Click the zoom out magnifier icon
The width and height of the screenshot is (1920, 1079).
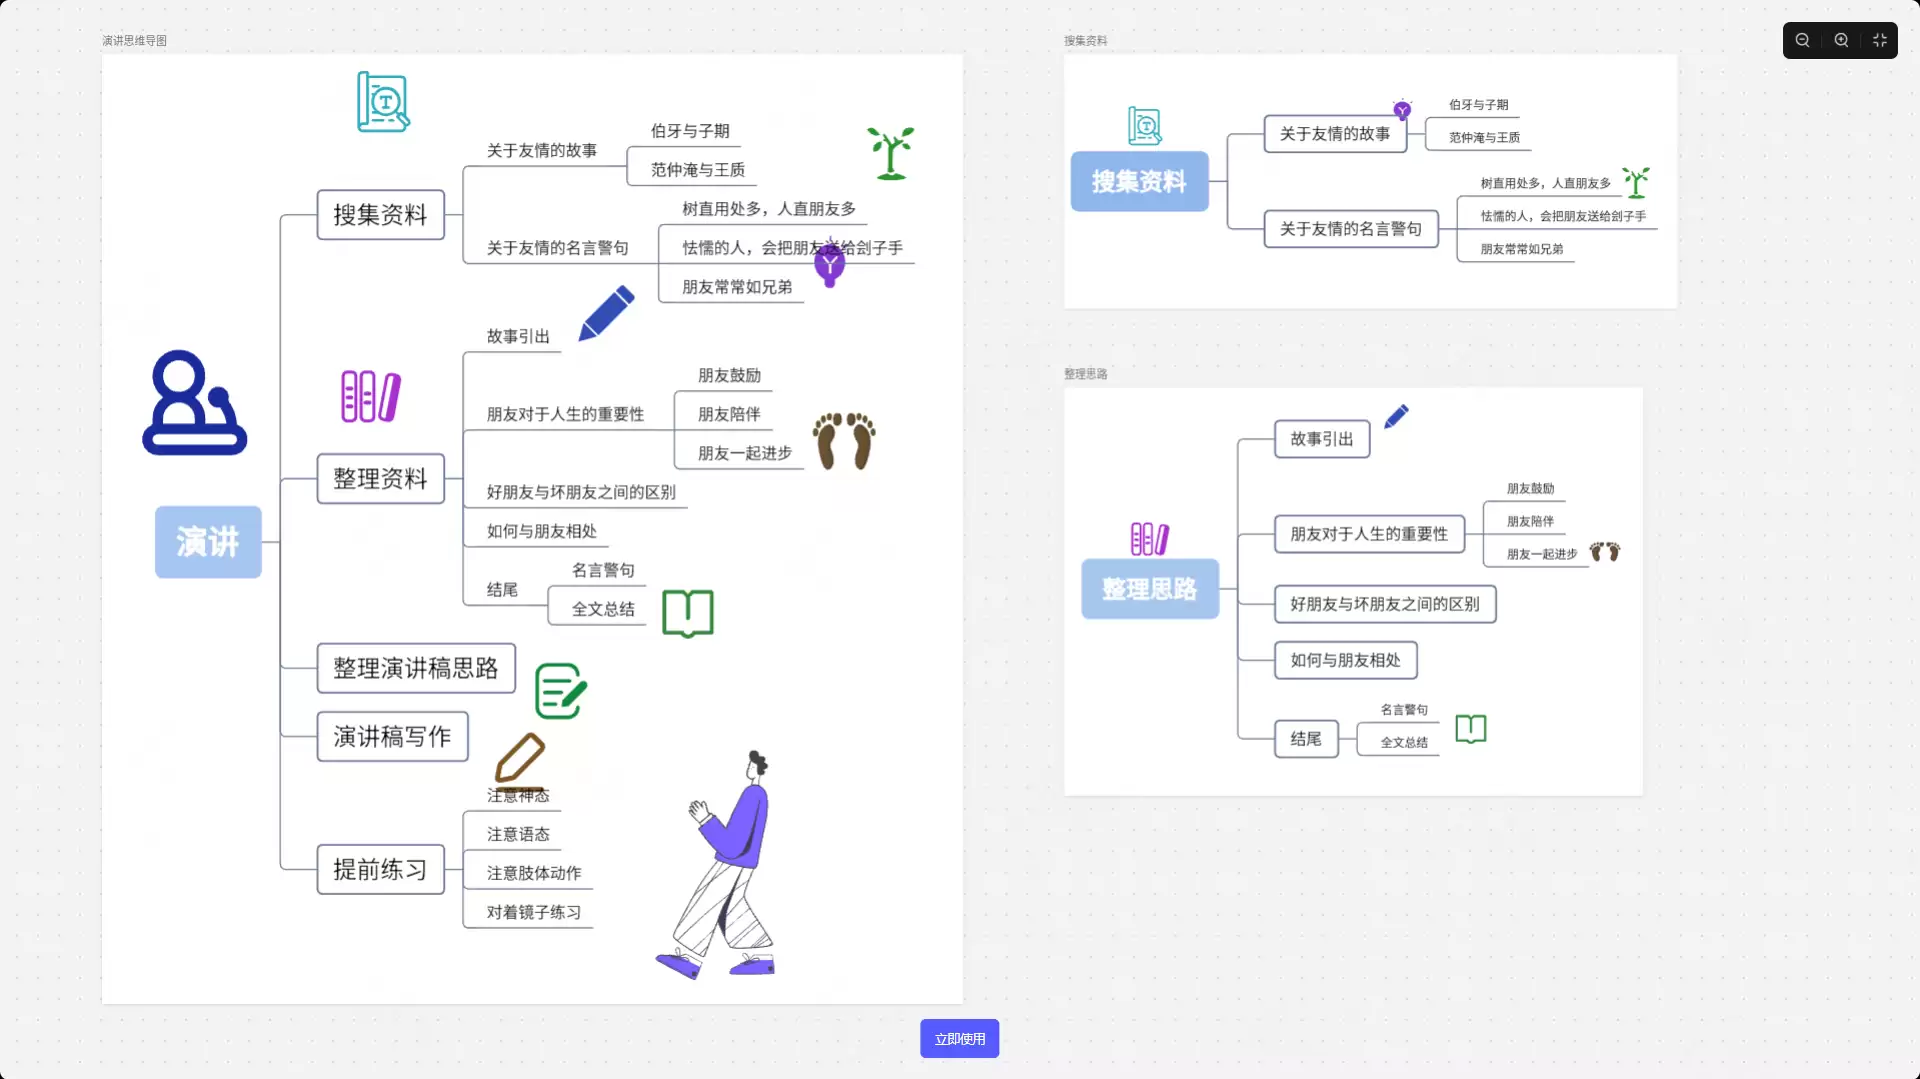(1802, 40)
